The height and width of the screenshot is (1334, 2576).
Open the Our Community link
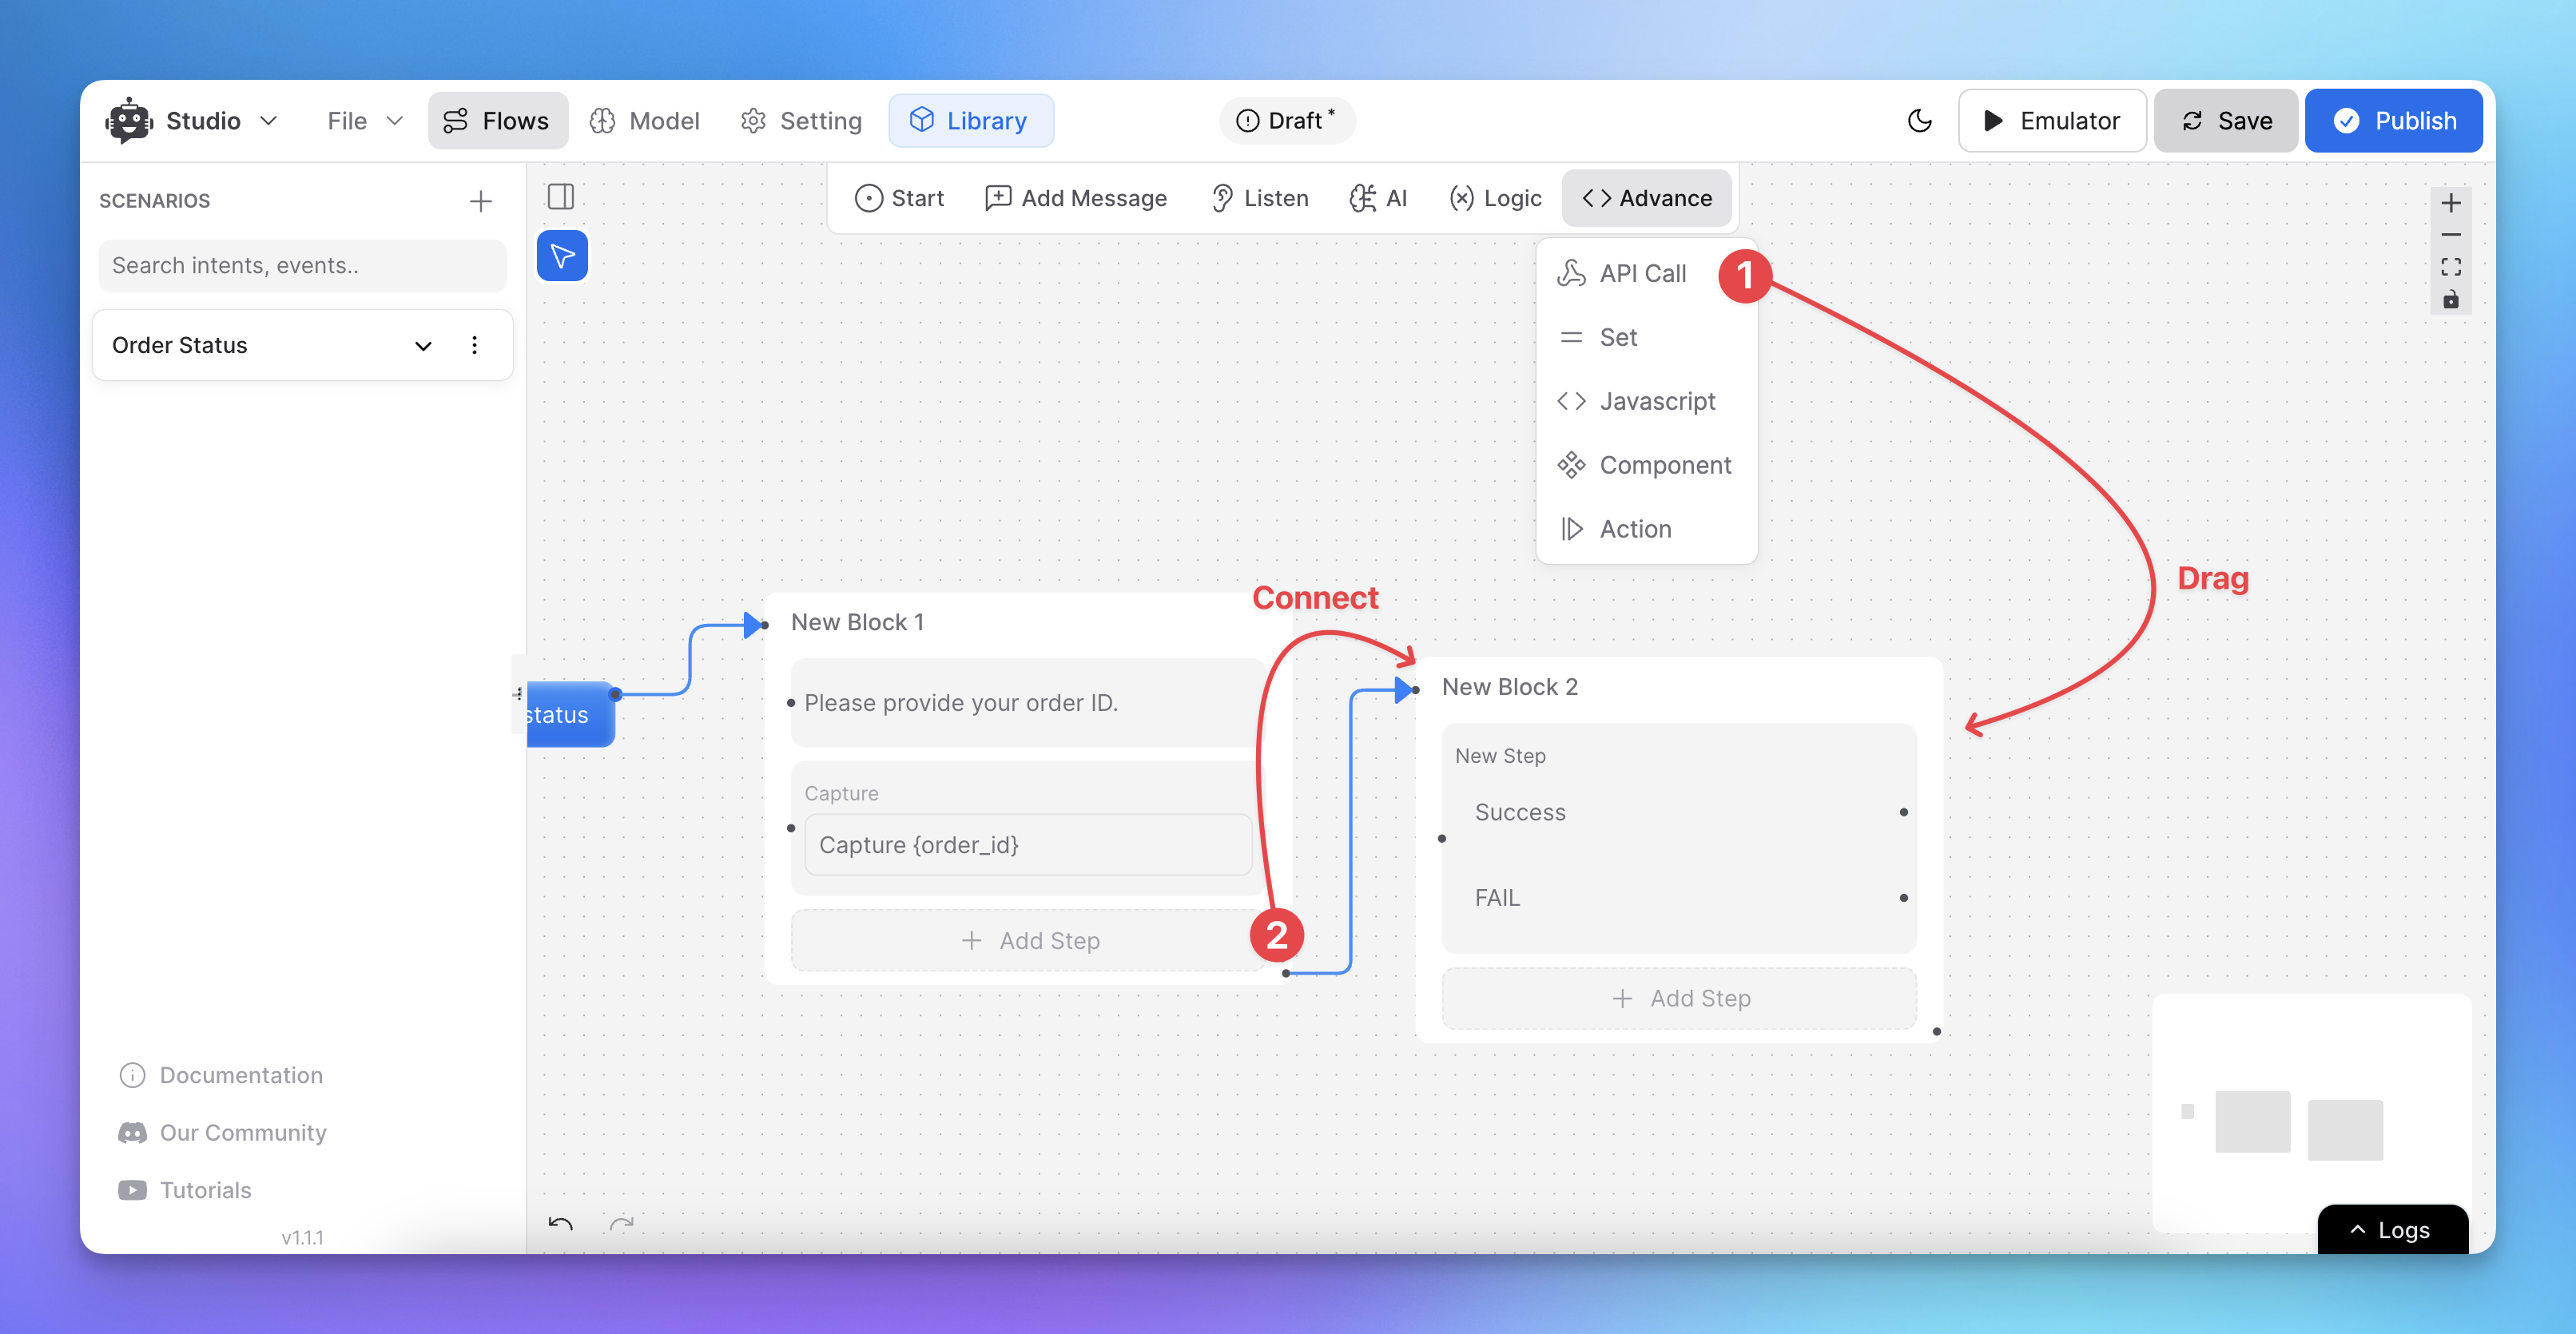223,1133
